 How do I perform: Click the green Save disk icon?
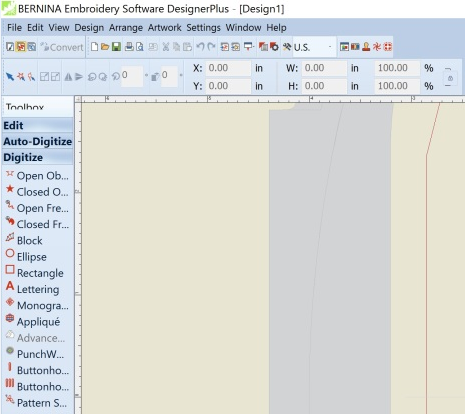point(116,47)
